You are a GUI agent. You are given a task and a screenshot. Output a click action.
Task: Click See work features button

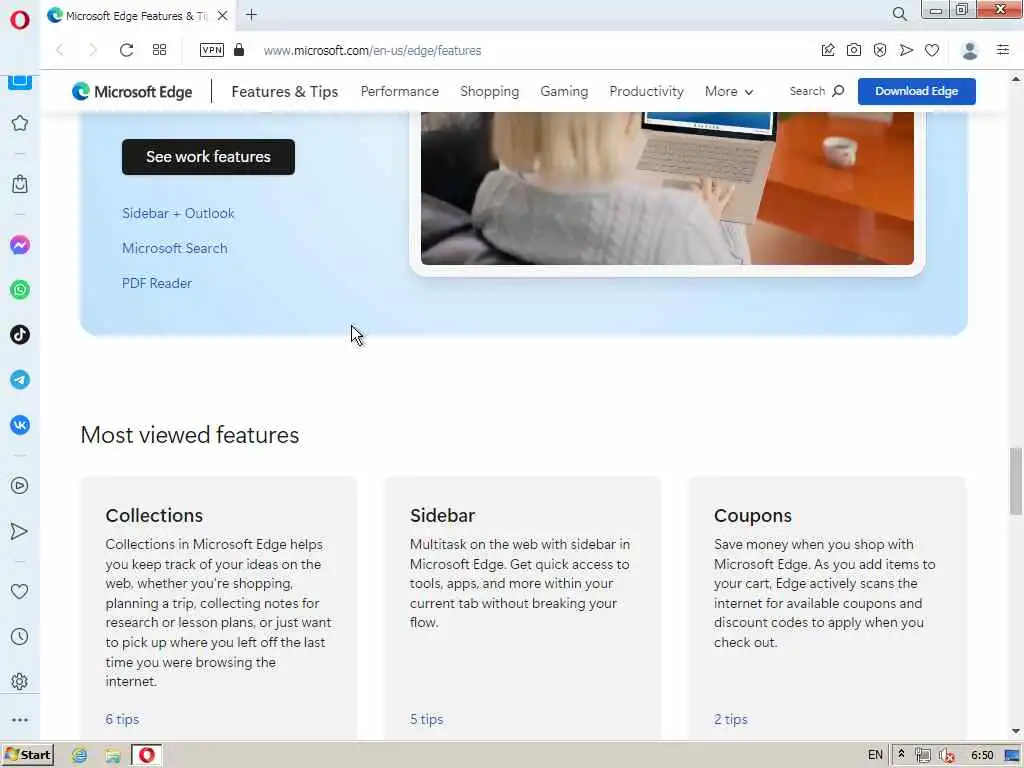coord(208,157)
